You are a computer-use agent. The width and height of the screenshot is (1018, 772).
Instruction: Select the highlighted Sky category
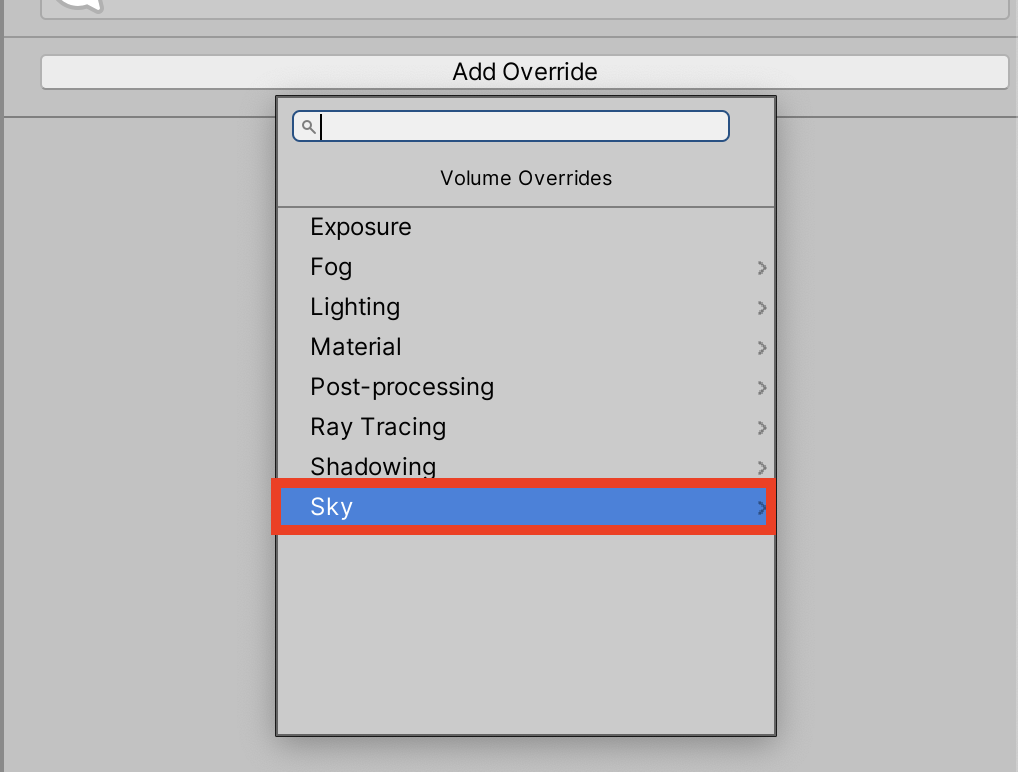(x=332, y=507)
